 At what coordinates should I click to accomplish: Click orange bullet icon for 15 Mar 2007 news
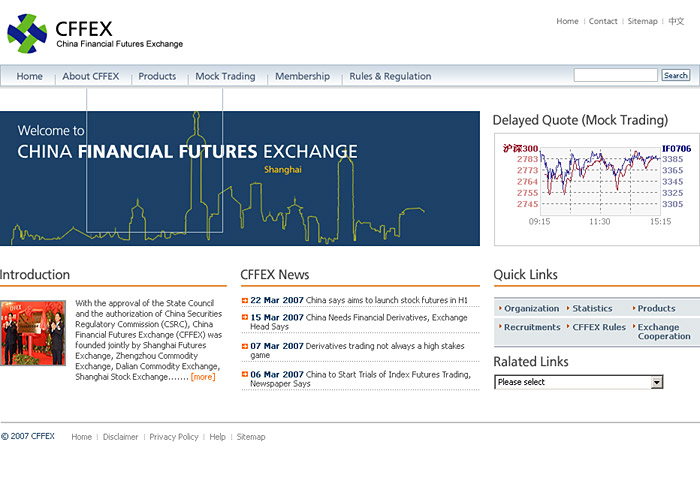click(x=245, y=317)
